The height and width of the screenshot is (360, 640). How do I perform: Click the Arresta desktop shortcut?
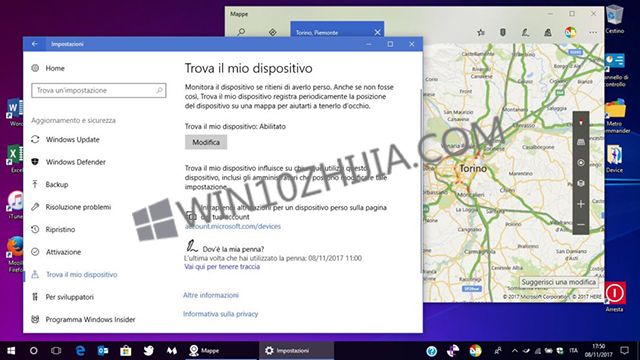[x=615, y=297]
